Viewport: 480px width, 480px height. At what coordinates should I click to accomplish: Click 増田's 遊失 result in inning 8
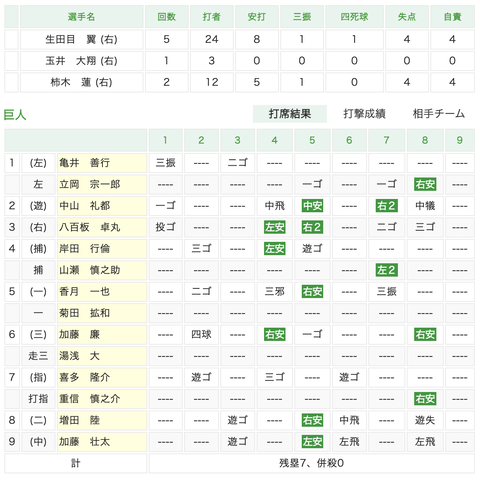pyautogui.click(x=425, y=420)
